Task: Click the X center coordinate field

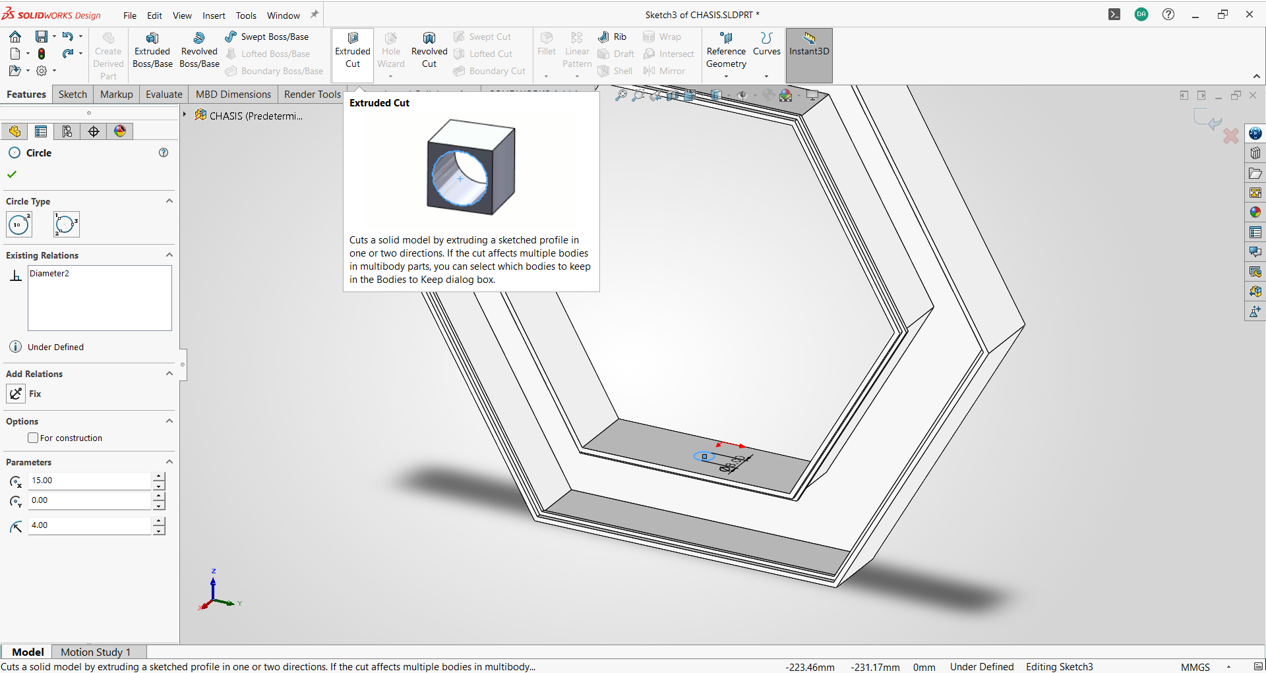Action: [89, 481]
